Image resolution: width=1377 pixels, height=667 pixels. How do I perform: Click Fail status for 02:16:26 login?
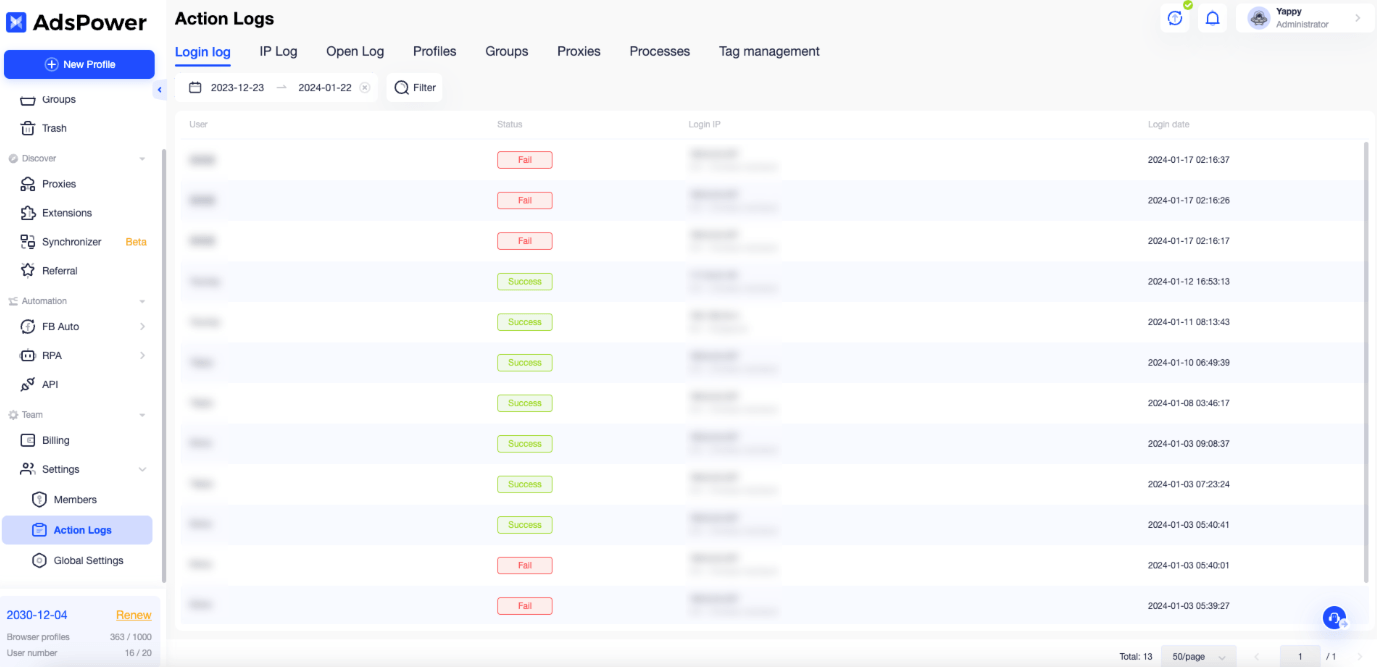(x=525, y=200)
